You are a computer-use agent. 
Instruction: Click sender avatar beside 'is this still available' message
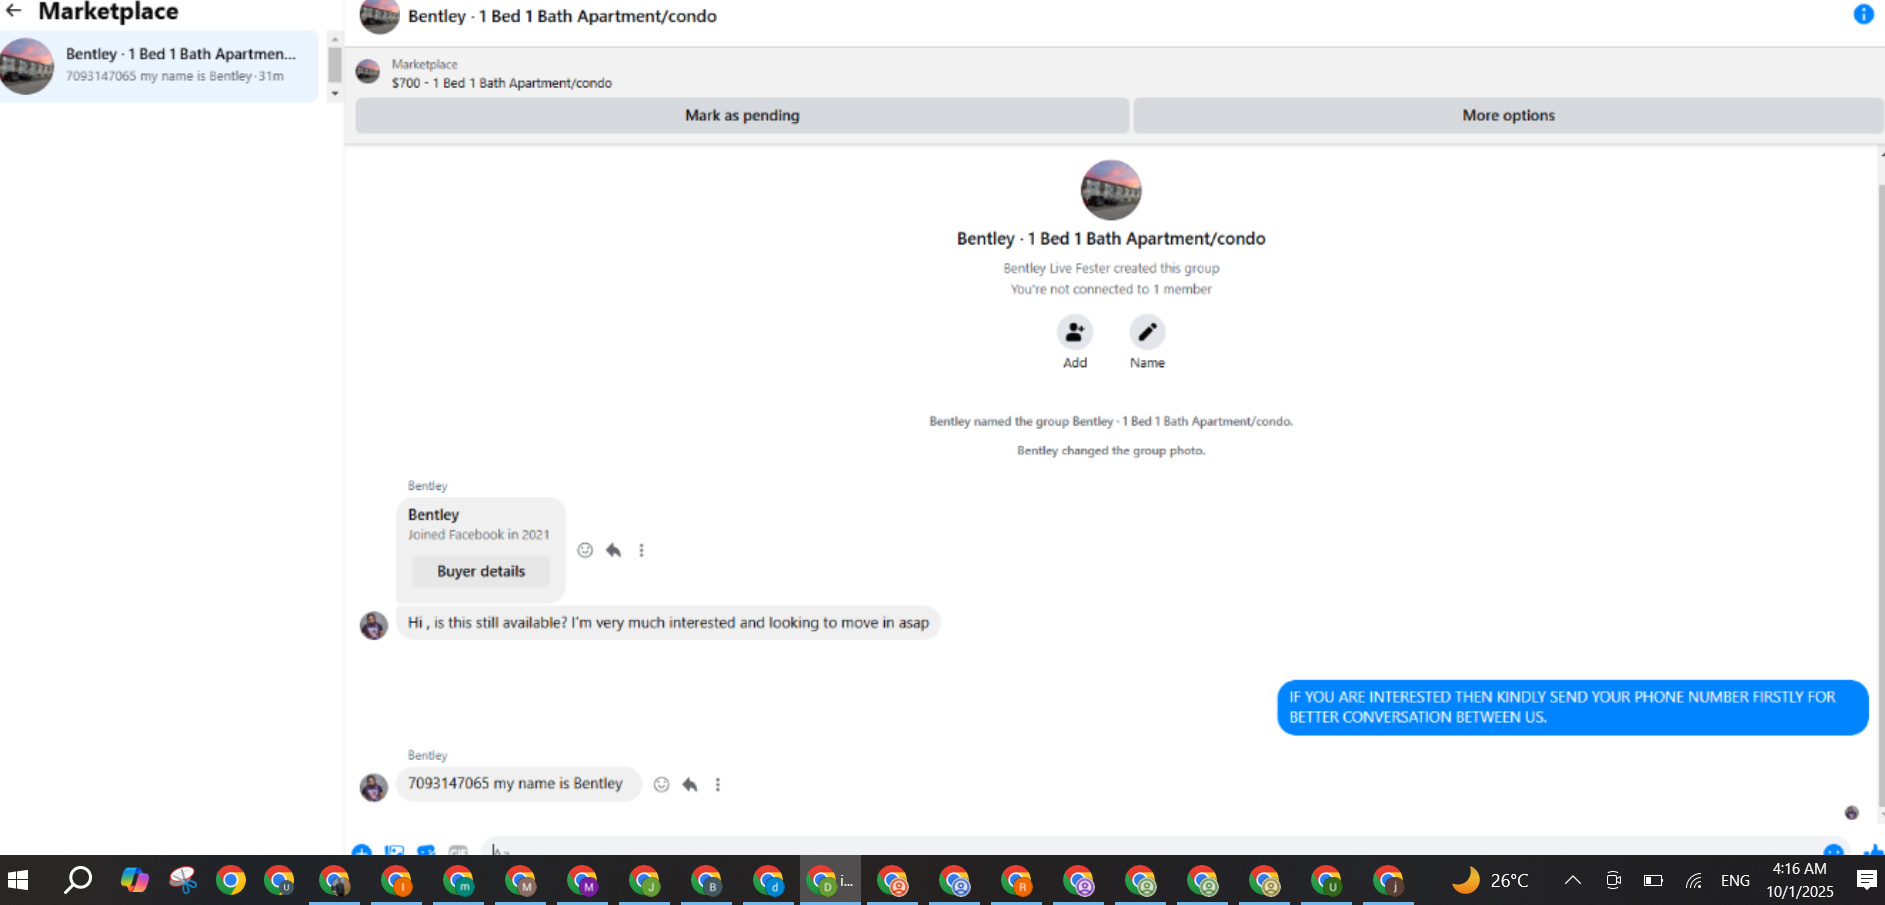pos(374,625)
